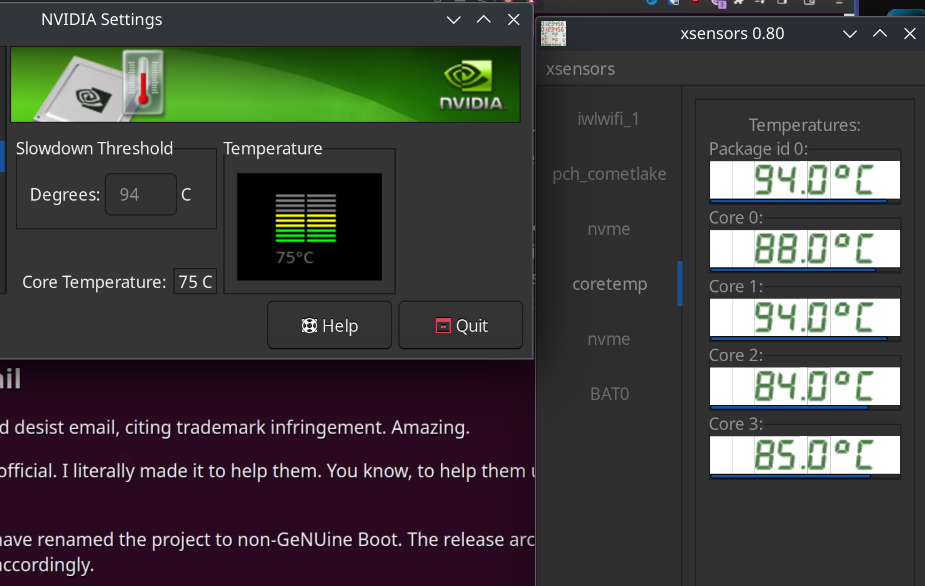Click the 'NVIDIA Settings' window title
This screenshot has width=925, height=586.
point(101,19)
